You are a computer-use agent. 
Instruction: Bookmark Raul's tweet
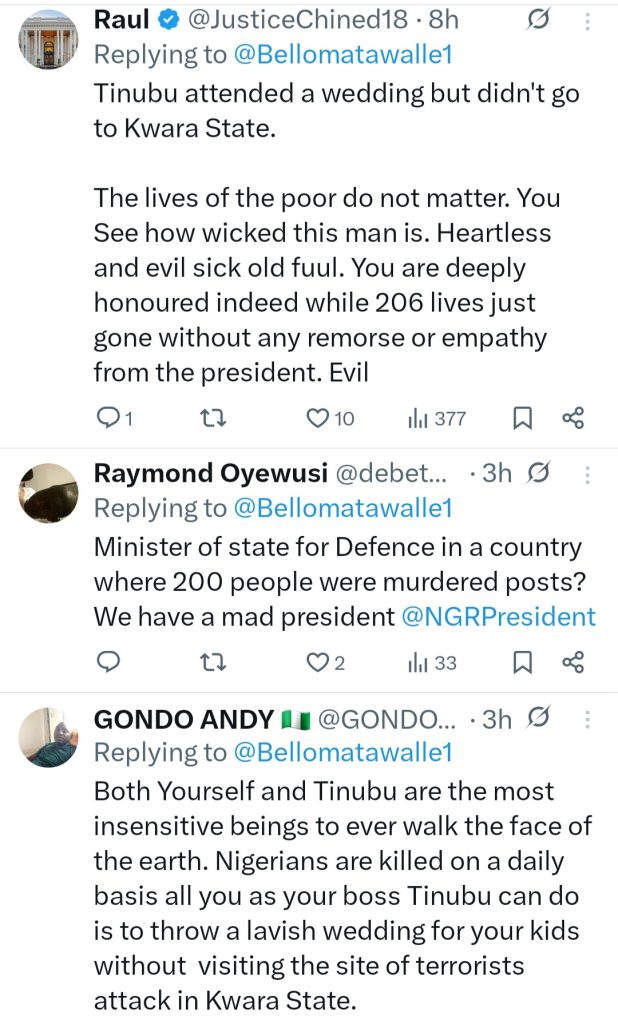[x=522, y=418]
